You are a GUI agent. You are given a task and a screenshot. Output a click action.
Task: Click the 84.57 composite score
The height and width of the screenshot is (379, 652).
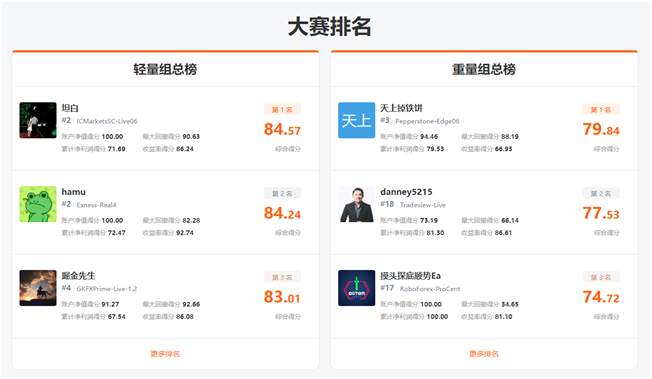pos(282,129)
